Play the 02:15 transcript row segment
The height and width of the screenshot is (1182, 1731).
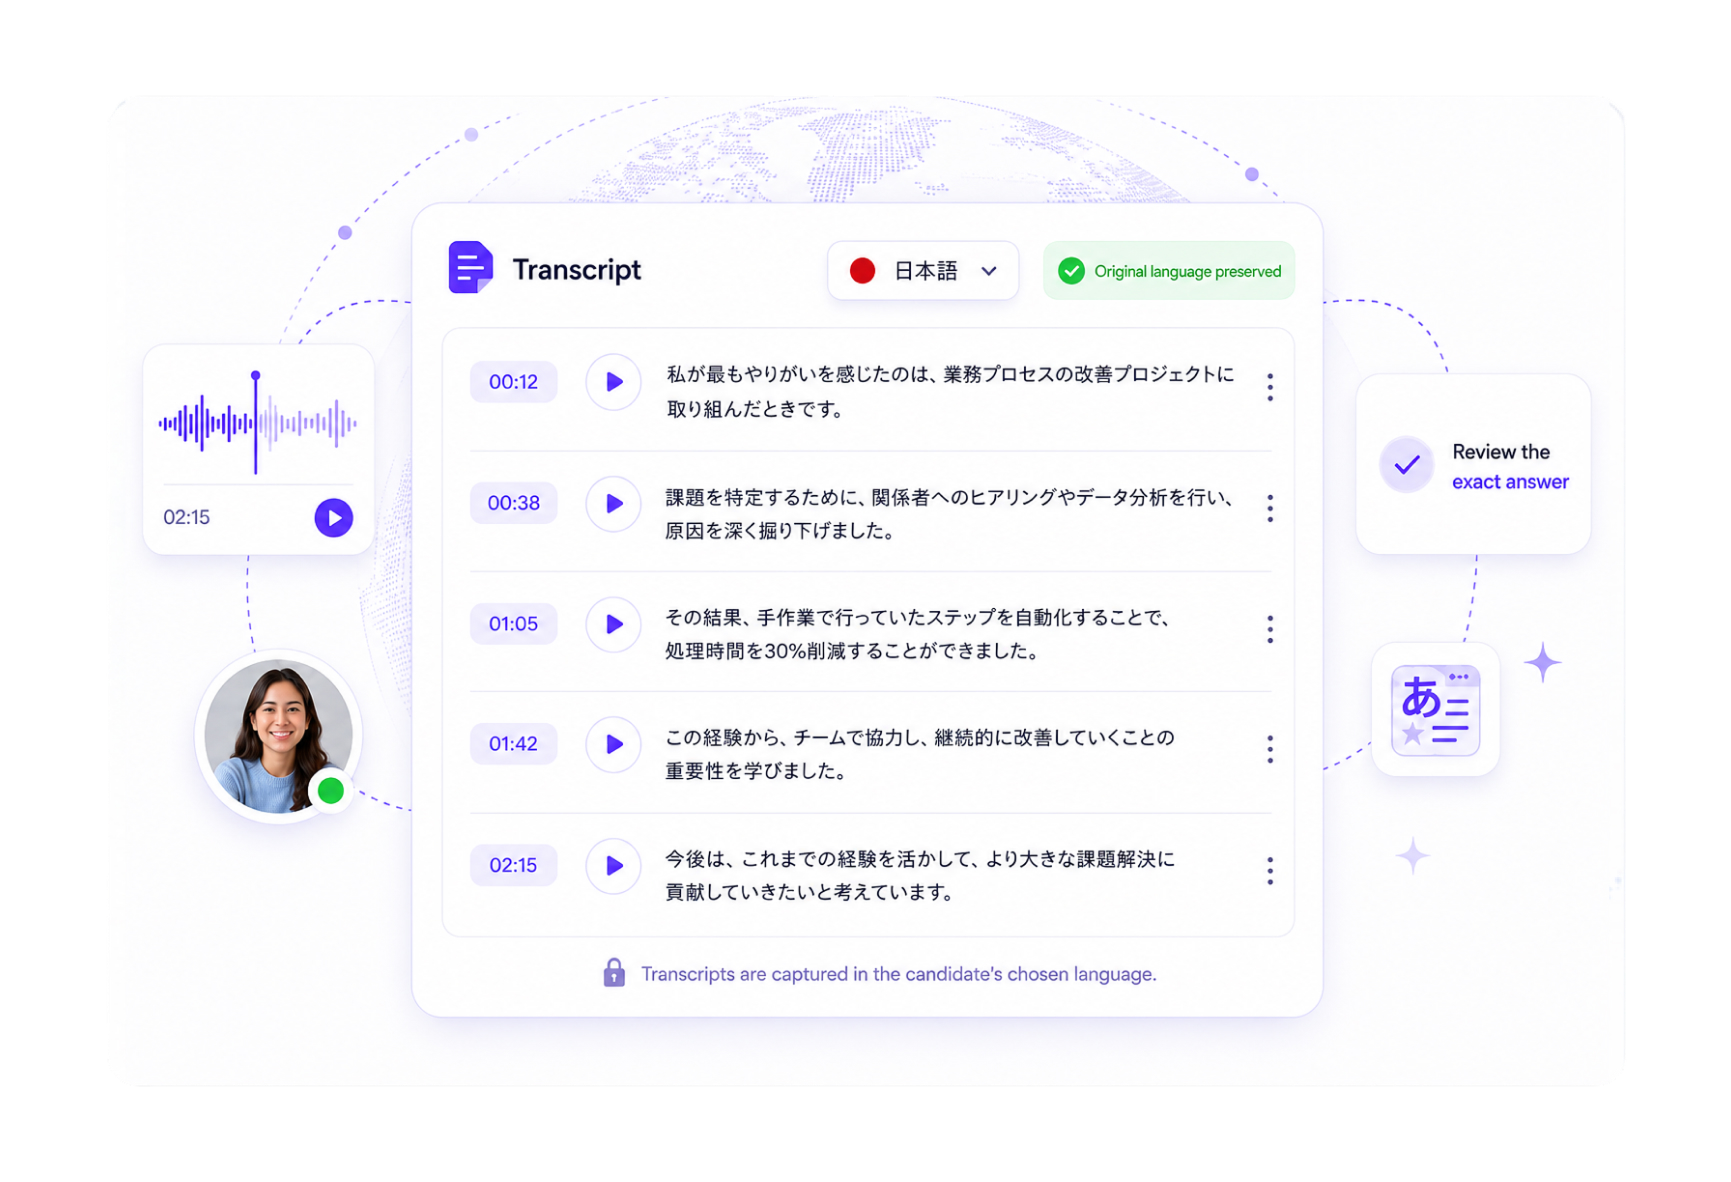613,865
